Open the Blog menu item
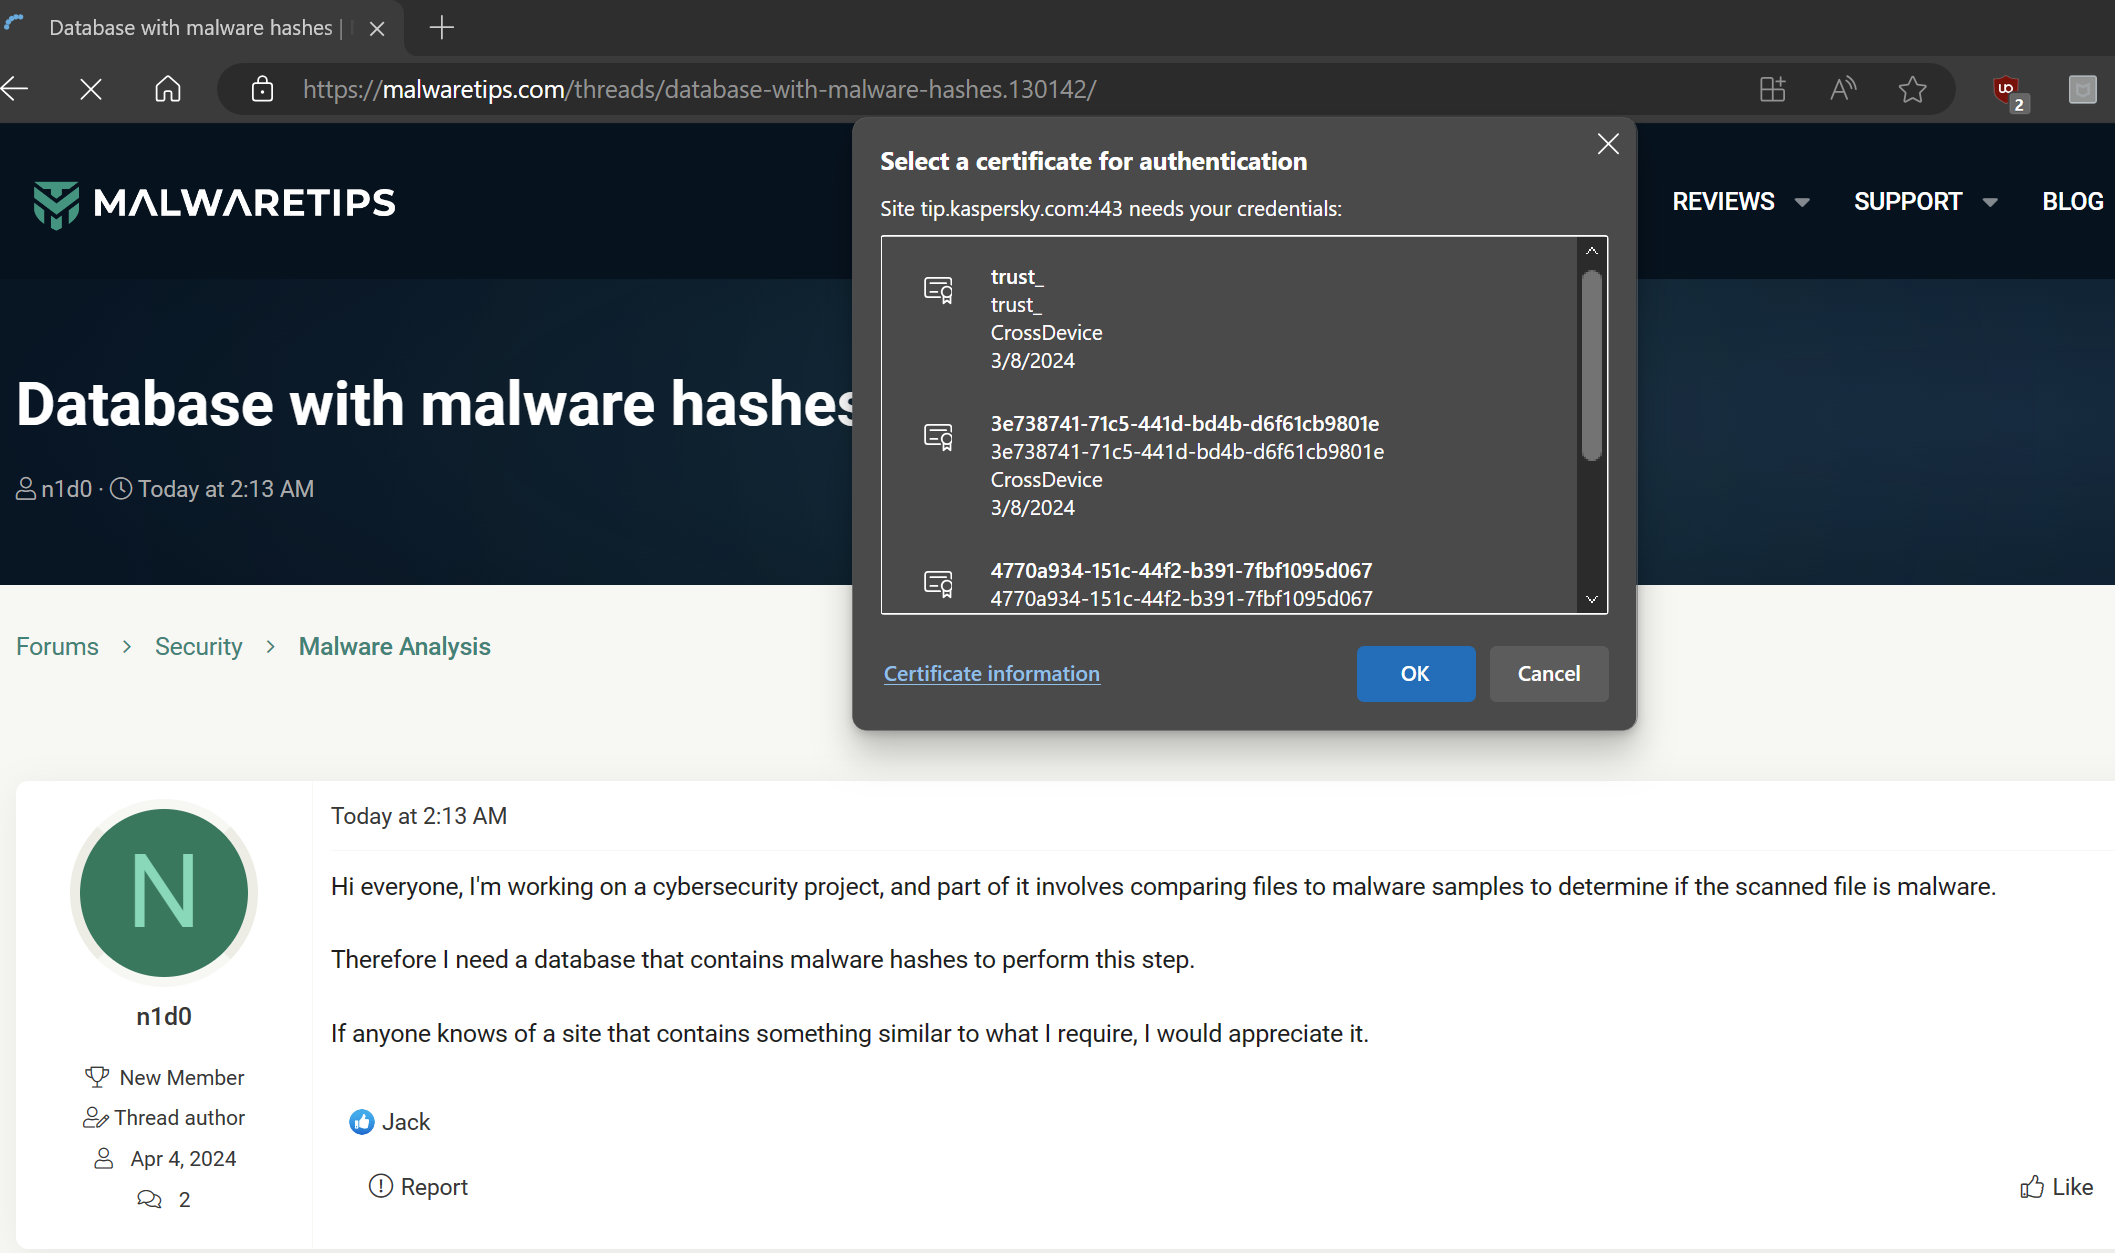This screenshot has height=1253, width=2115. 2072,202
